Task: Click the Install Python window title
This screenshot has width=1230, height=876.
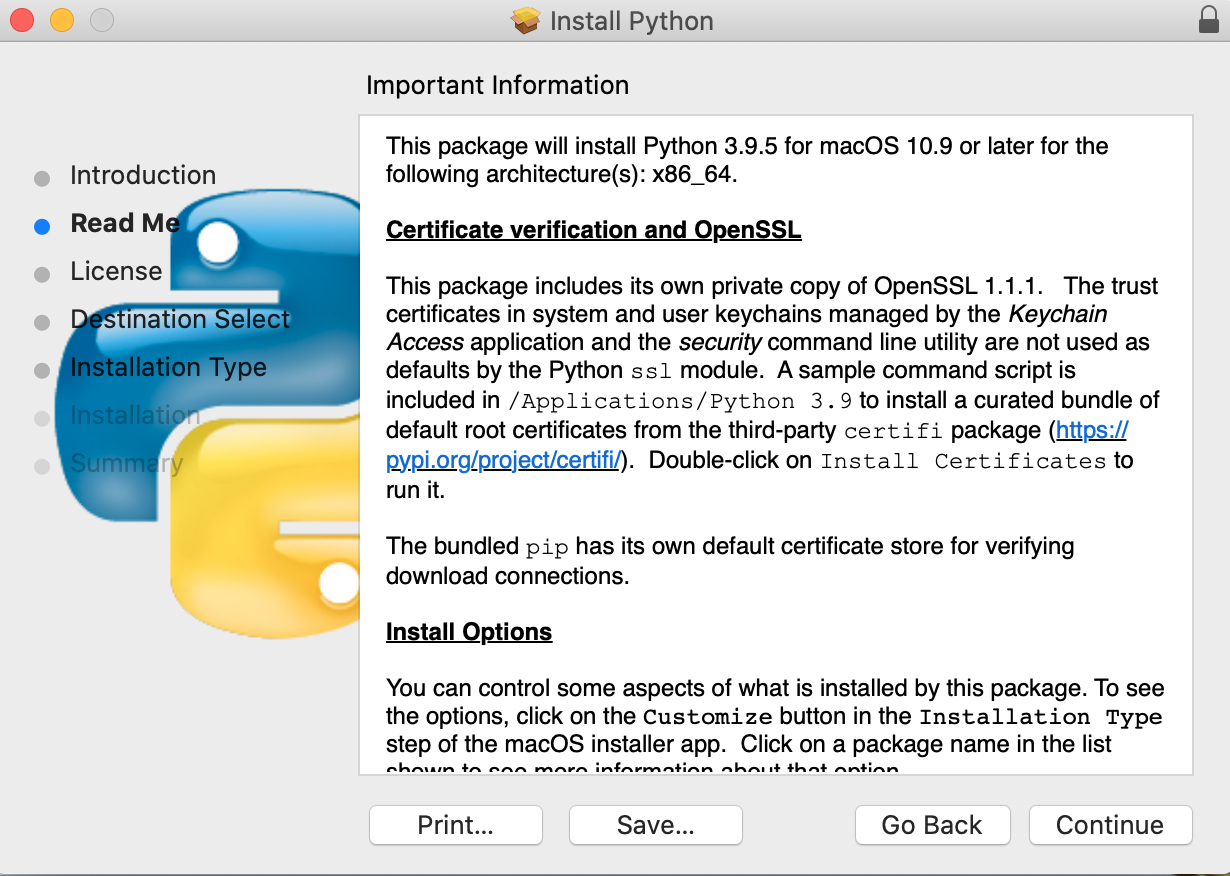Action: (x=632, y=21)
